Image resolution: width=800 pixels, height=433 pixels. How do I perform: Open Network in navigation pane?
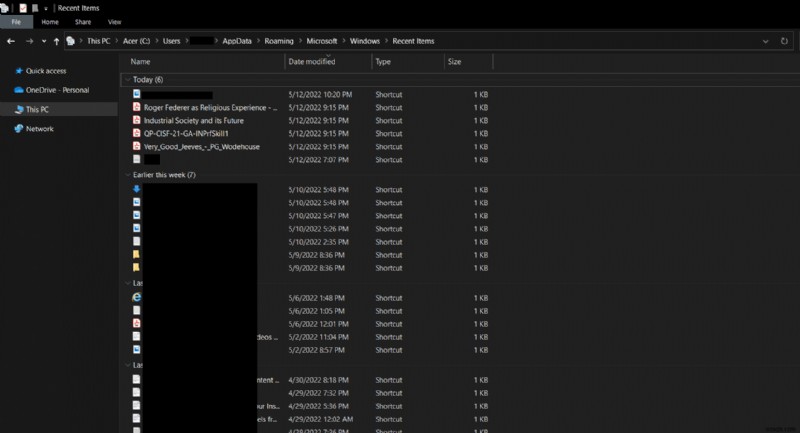click(x=39, y=129)
